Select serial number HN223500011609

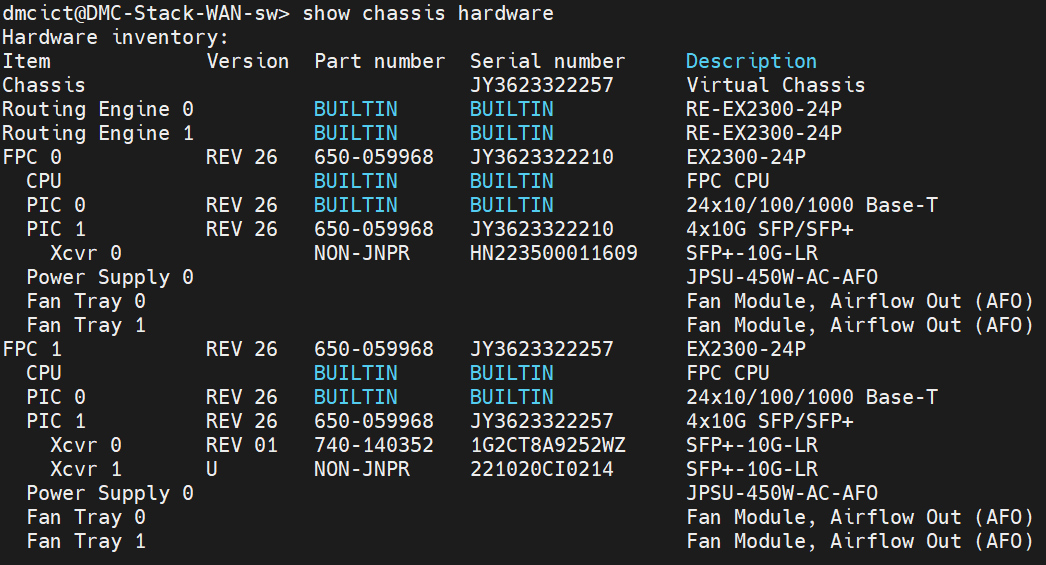pos(553,253)
